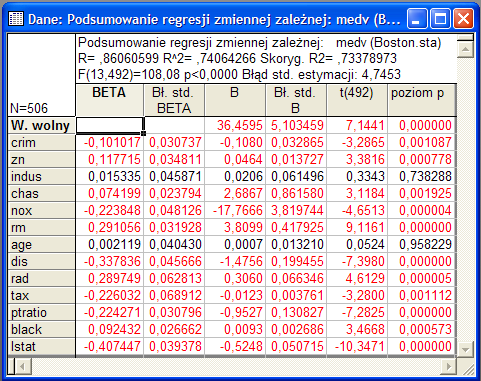Screen dimensions: 481x381
Task: Select the ptratio row header
Action: pos(41,313)
